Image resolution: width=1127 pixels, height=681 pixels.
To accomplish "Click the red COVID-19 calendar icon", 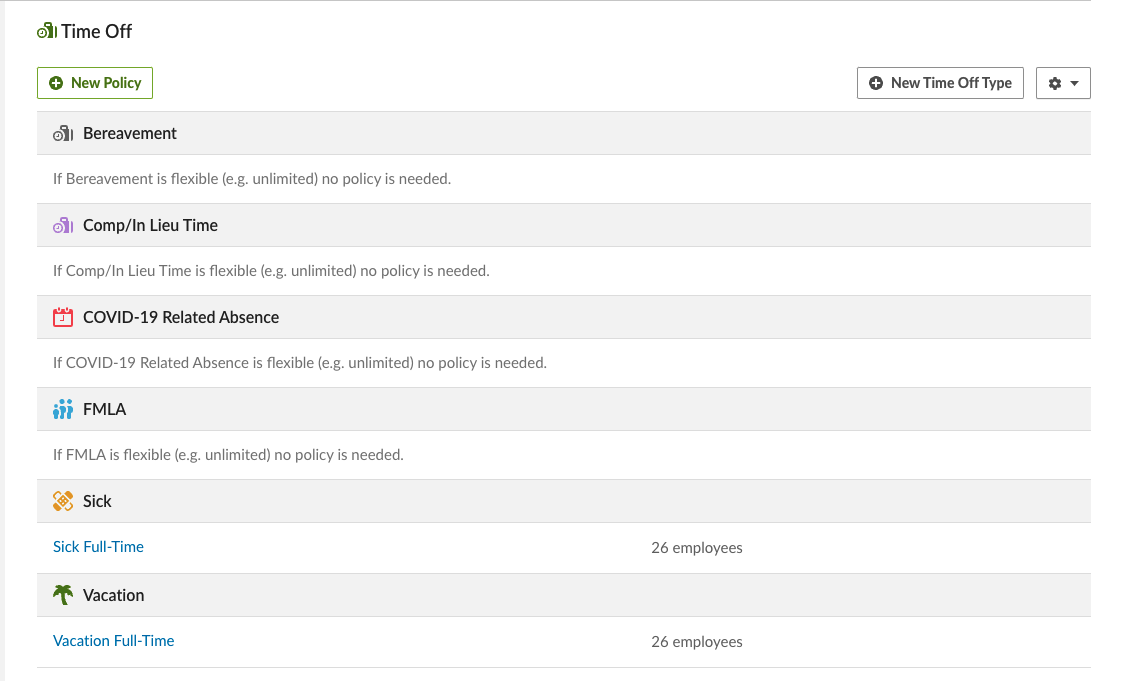I will 63,317.
